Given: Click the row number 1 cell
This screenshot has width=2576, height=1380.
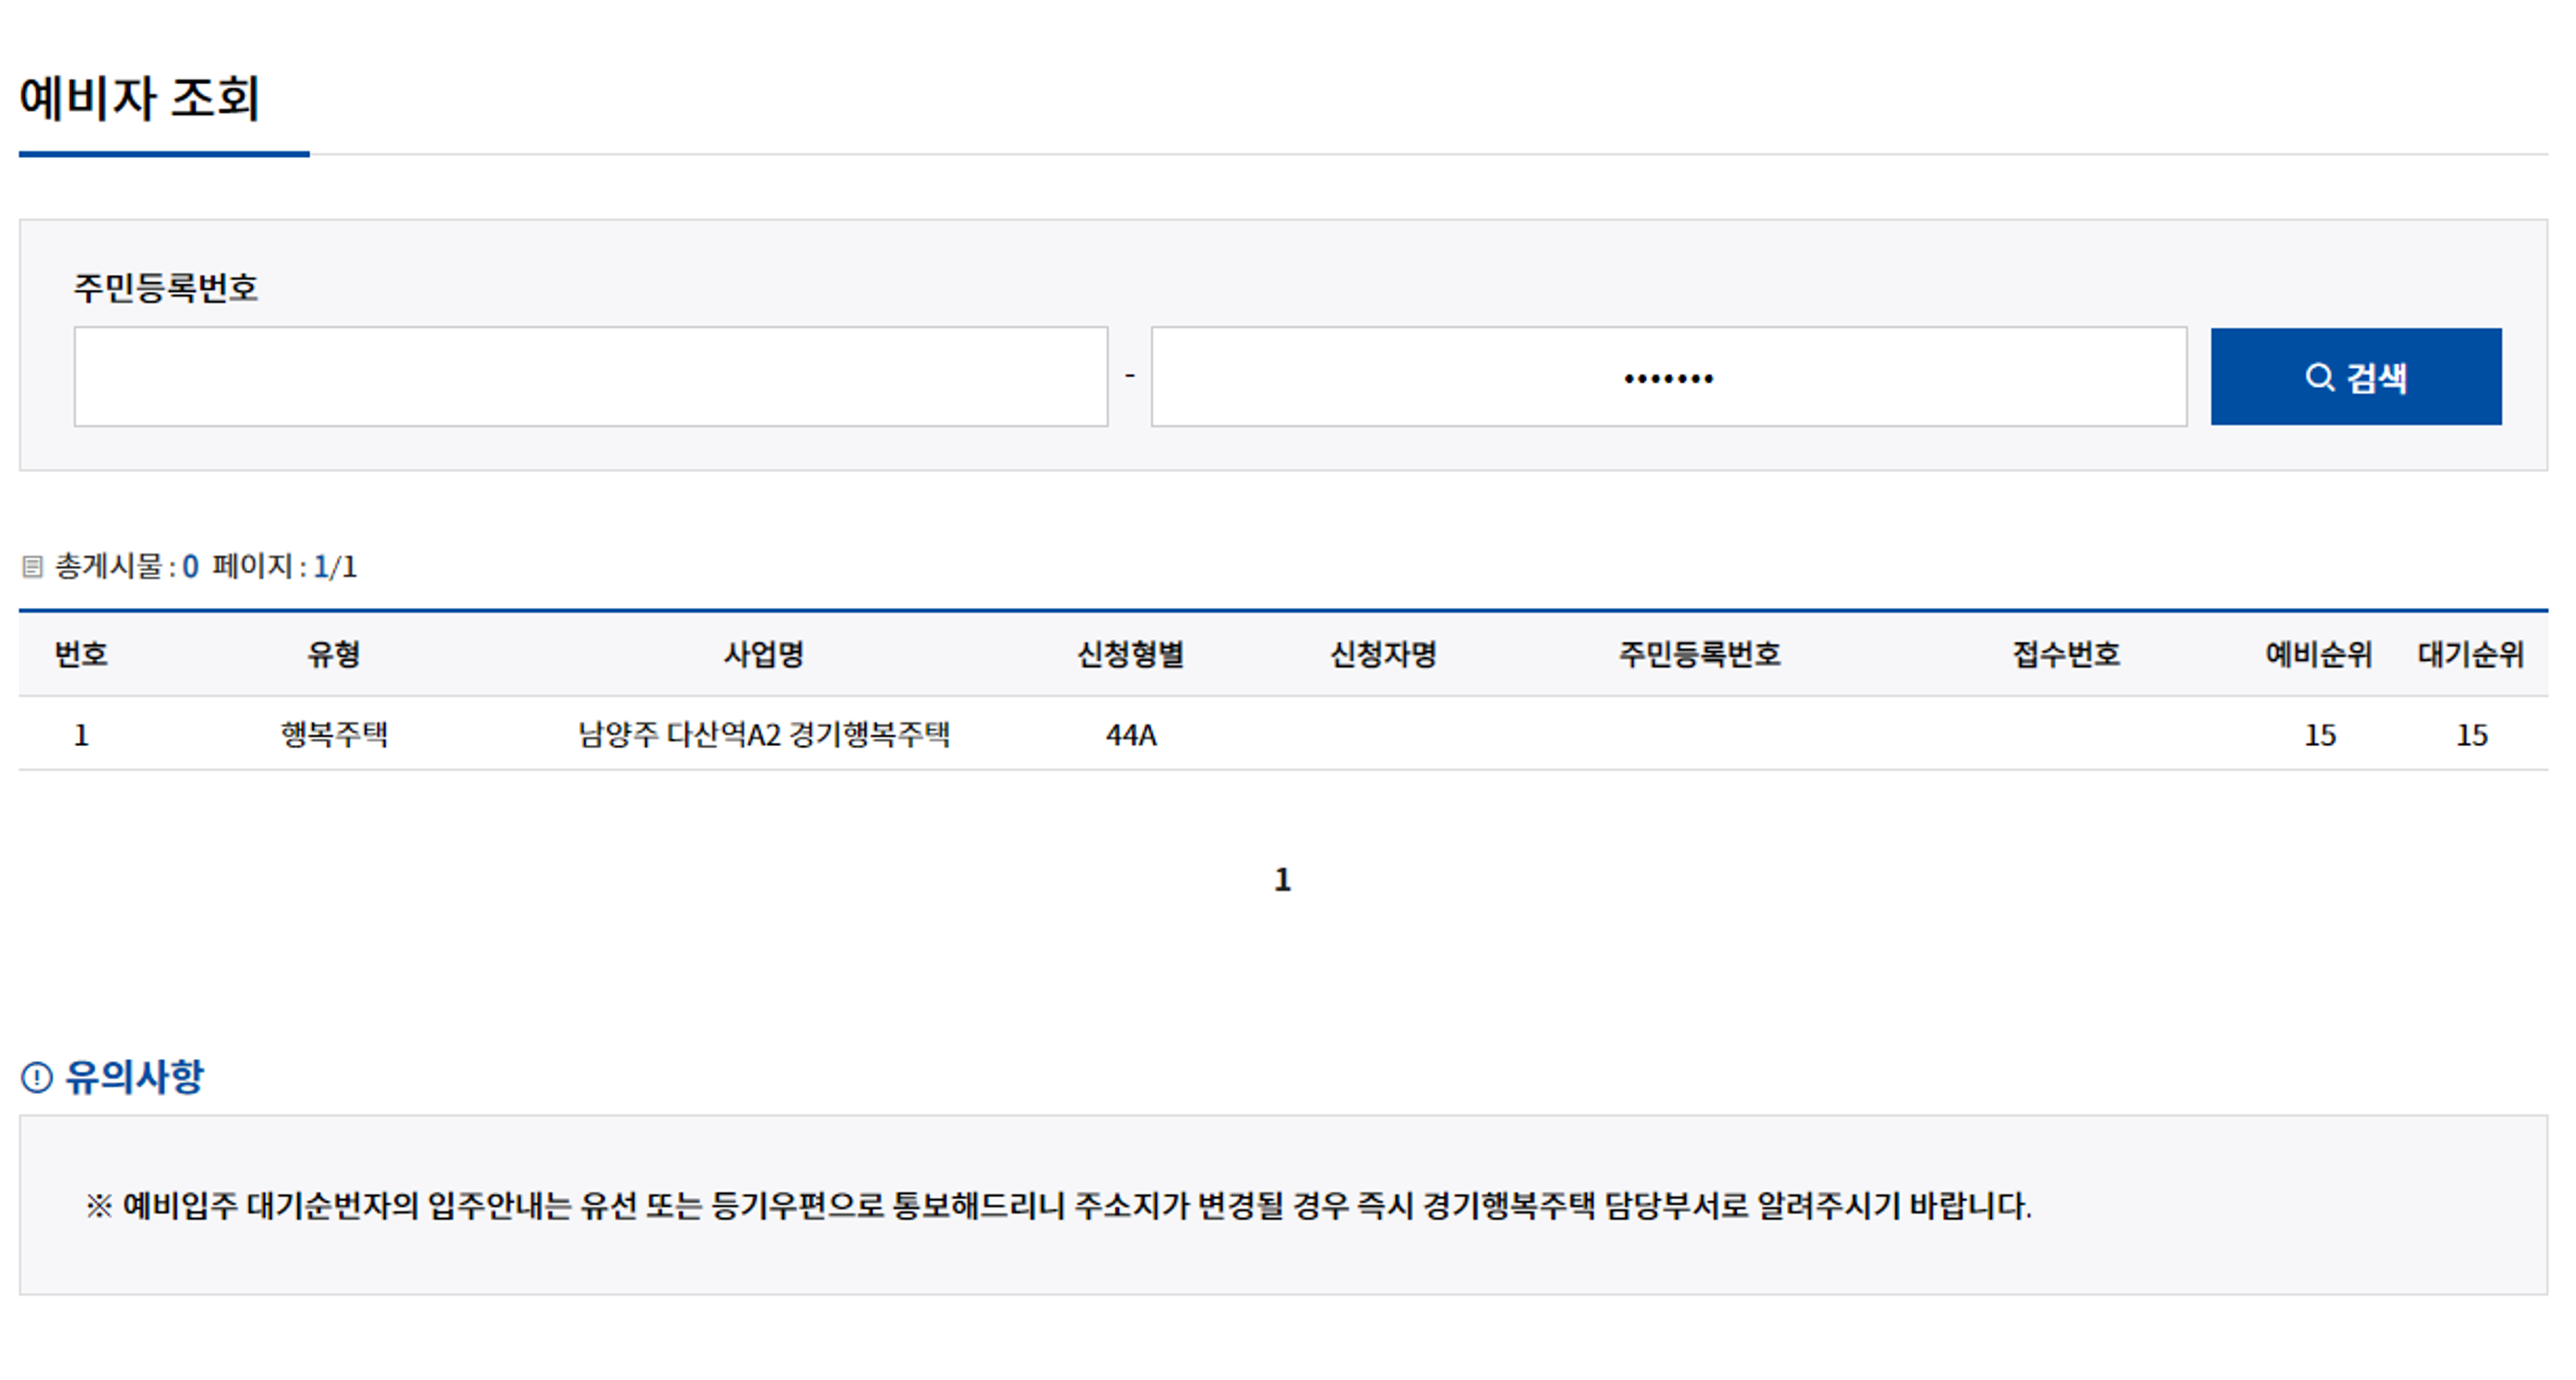Looking at the screenshot, I should tap(81, 735).
